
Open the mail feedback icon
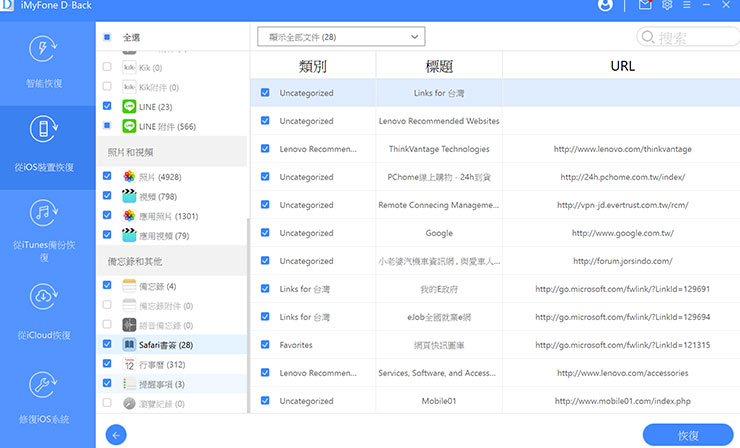[x=645, y=5]
